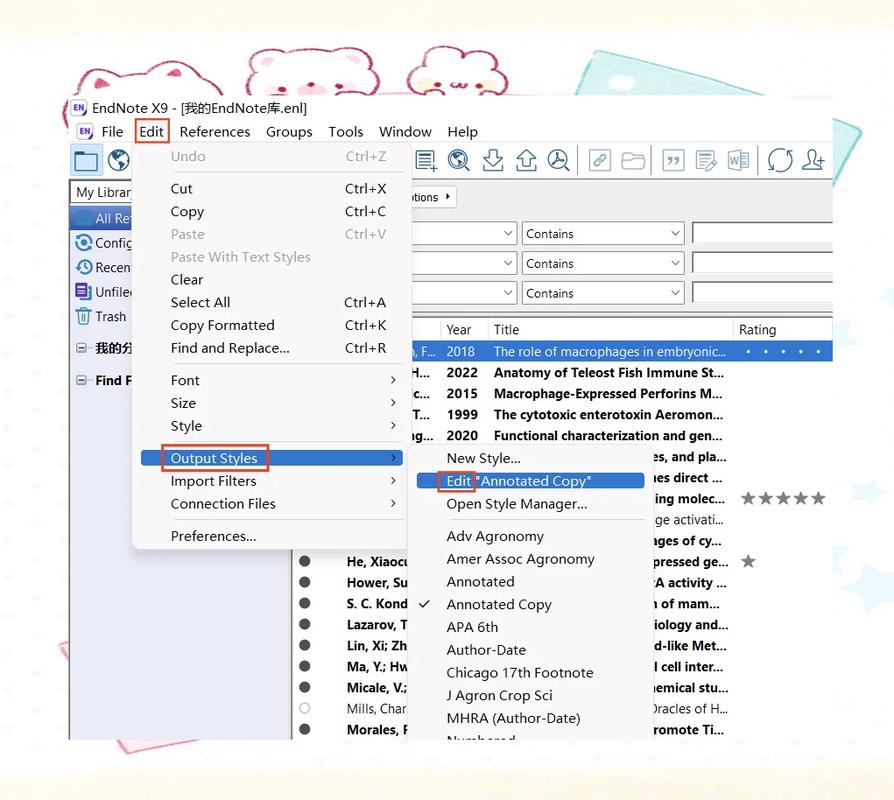Viewport: 894px width, 800px height.
Task: Click the Insert Citation quote icon
Action: point(674,161)
